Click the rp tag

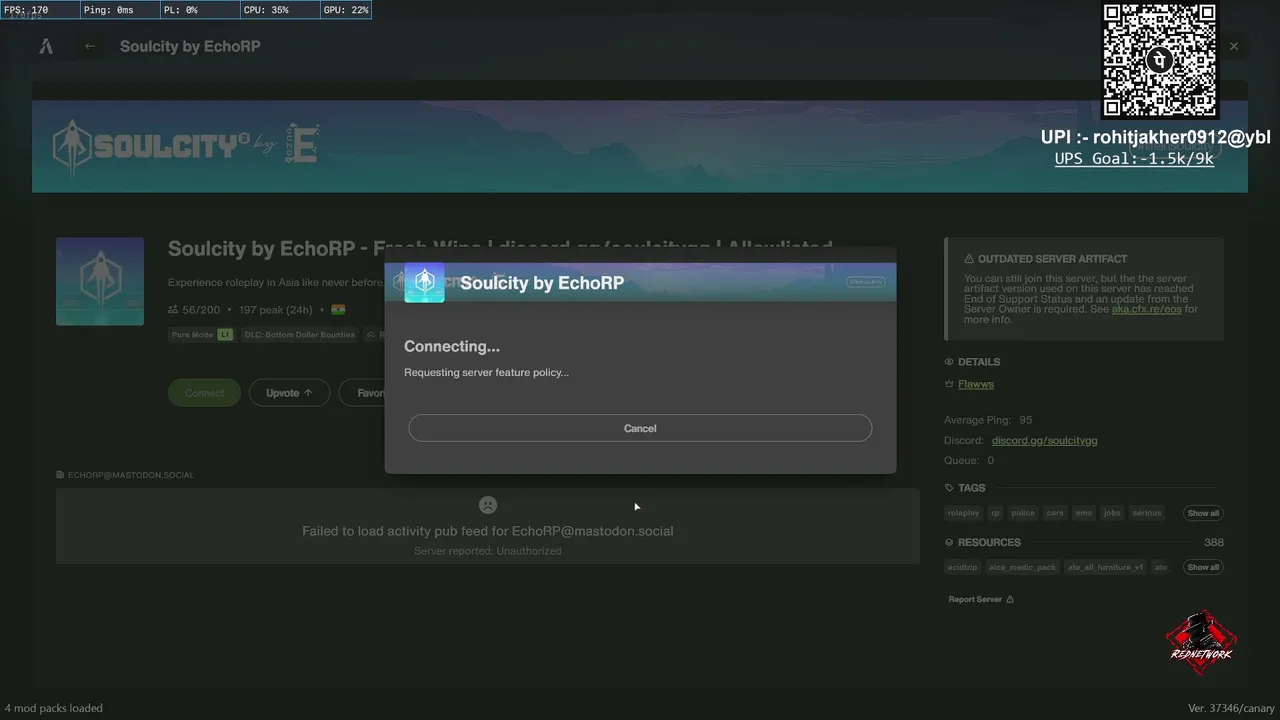[x=995, y=513]
